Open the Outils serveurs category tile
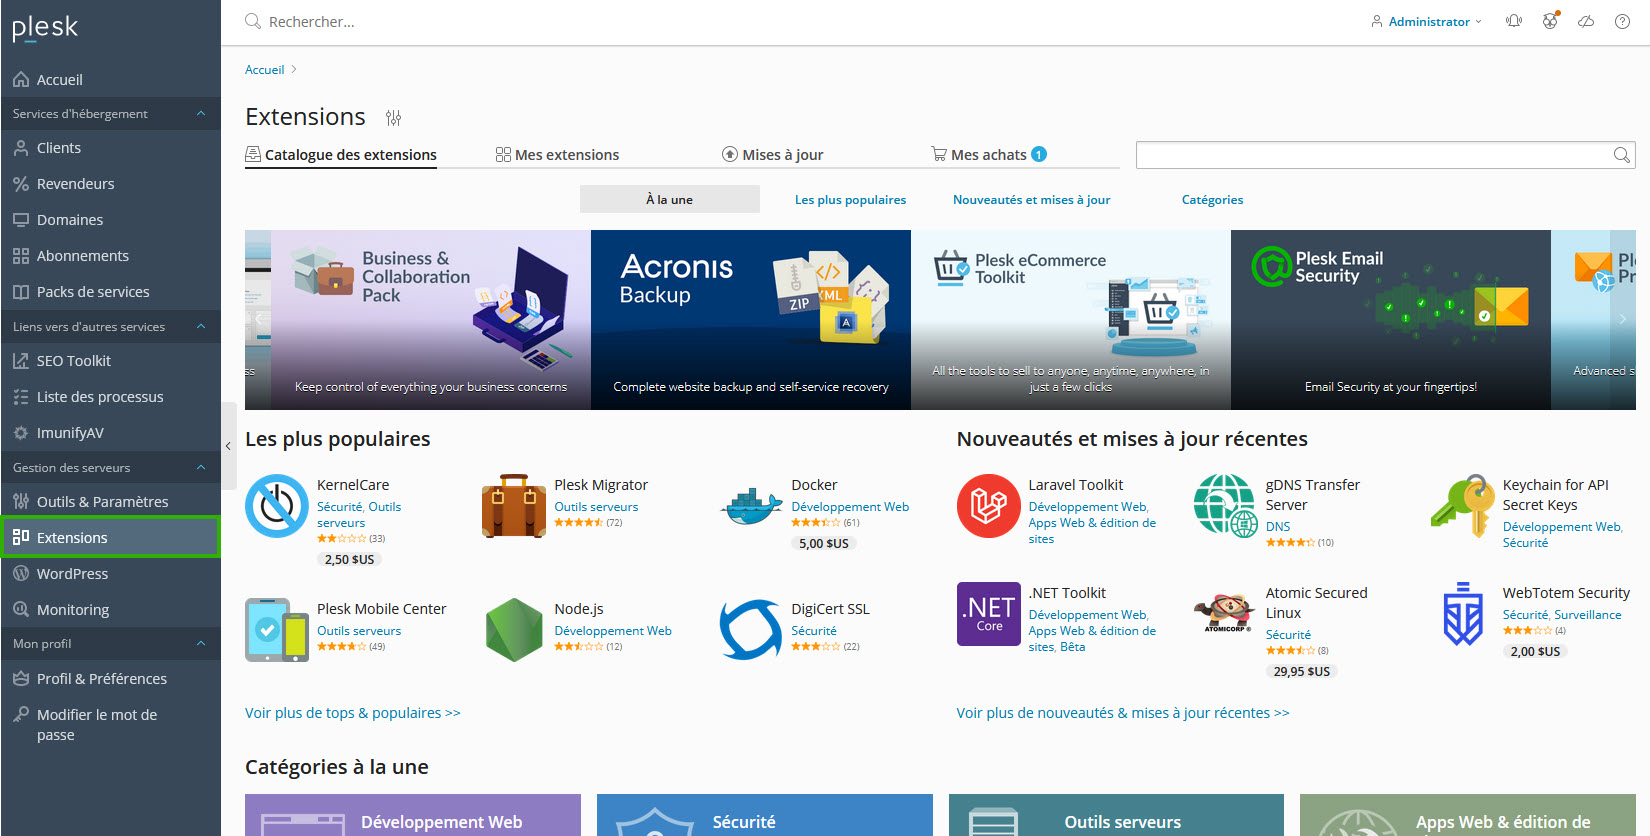1650x836 pixels. [x=1116, y=815]
